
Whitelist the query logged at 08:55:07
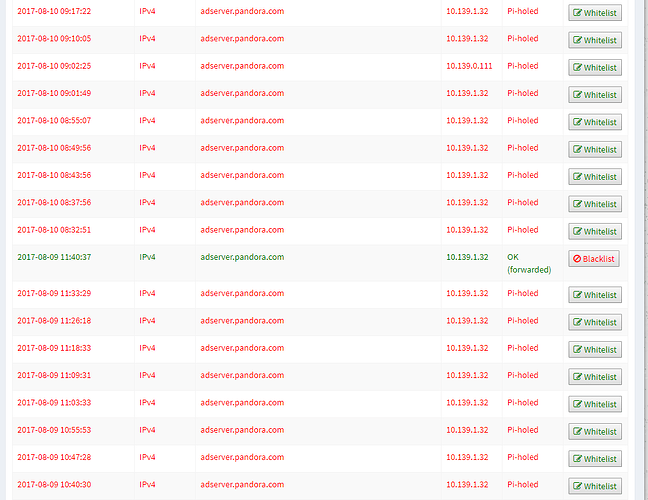[x=595, y=122]
